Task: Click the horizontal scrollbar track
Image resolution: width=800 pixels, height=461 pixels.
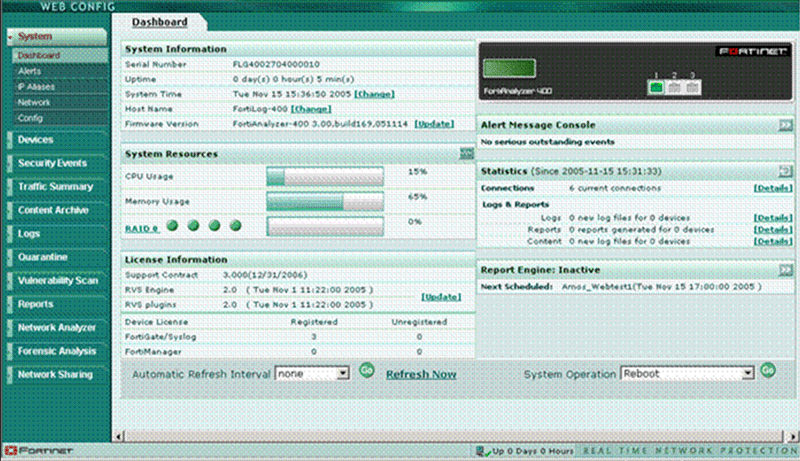Action: (454, 436)
